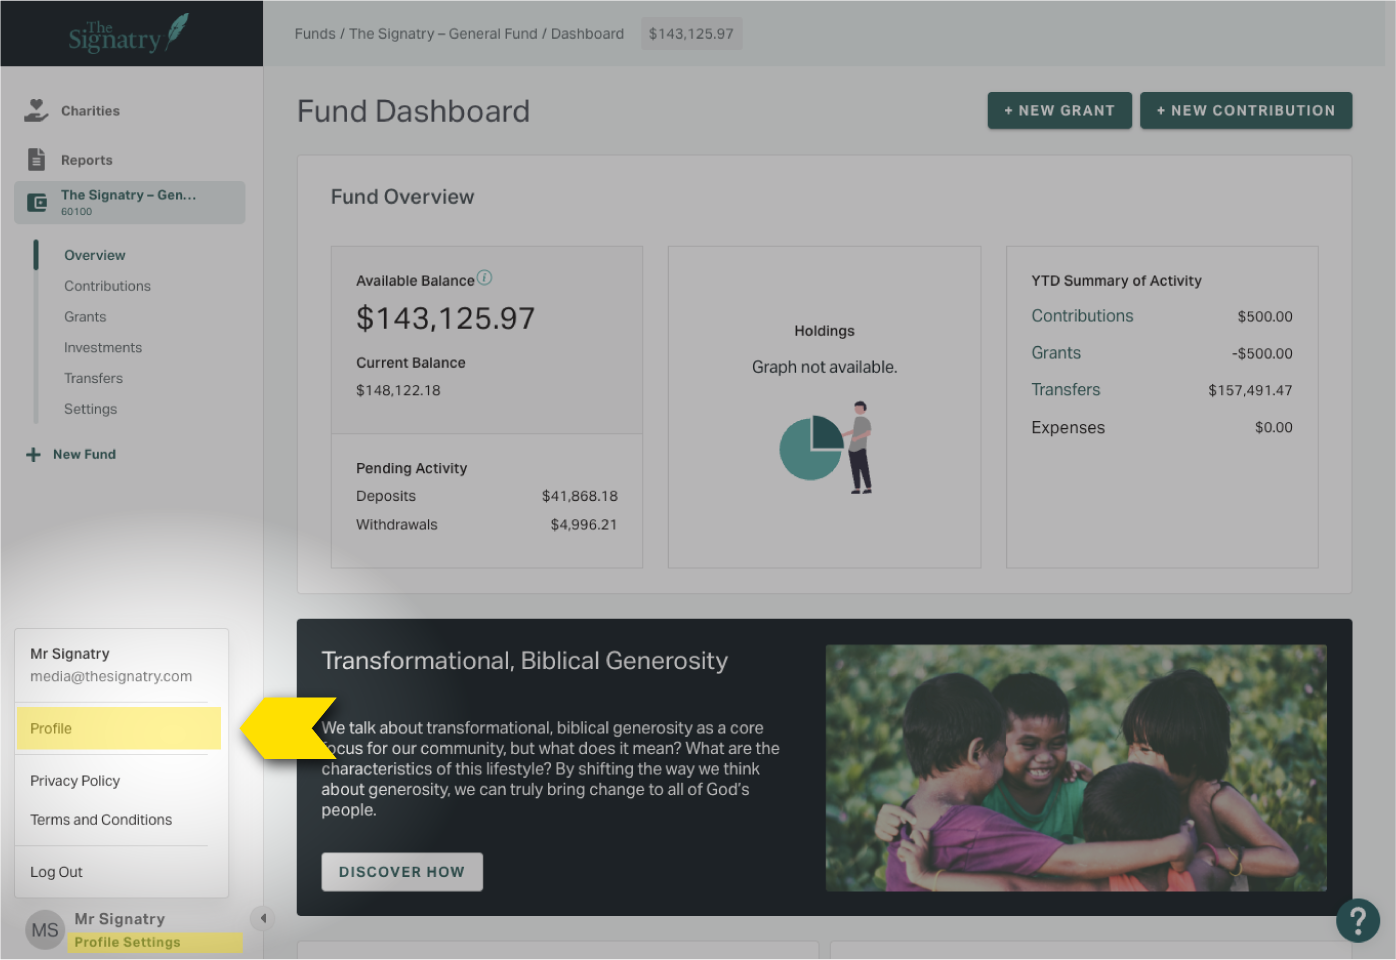Click Profile Settings under Mr Signatry

(127, 942)
